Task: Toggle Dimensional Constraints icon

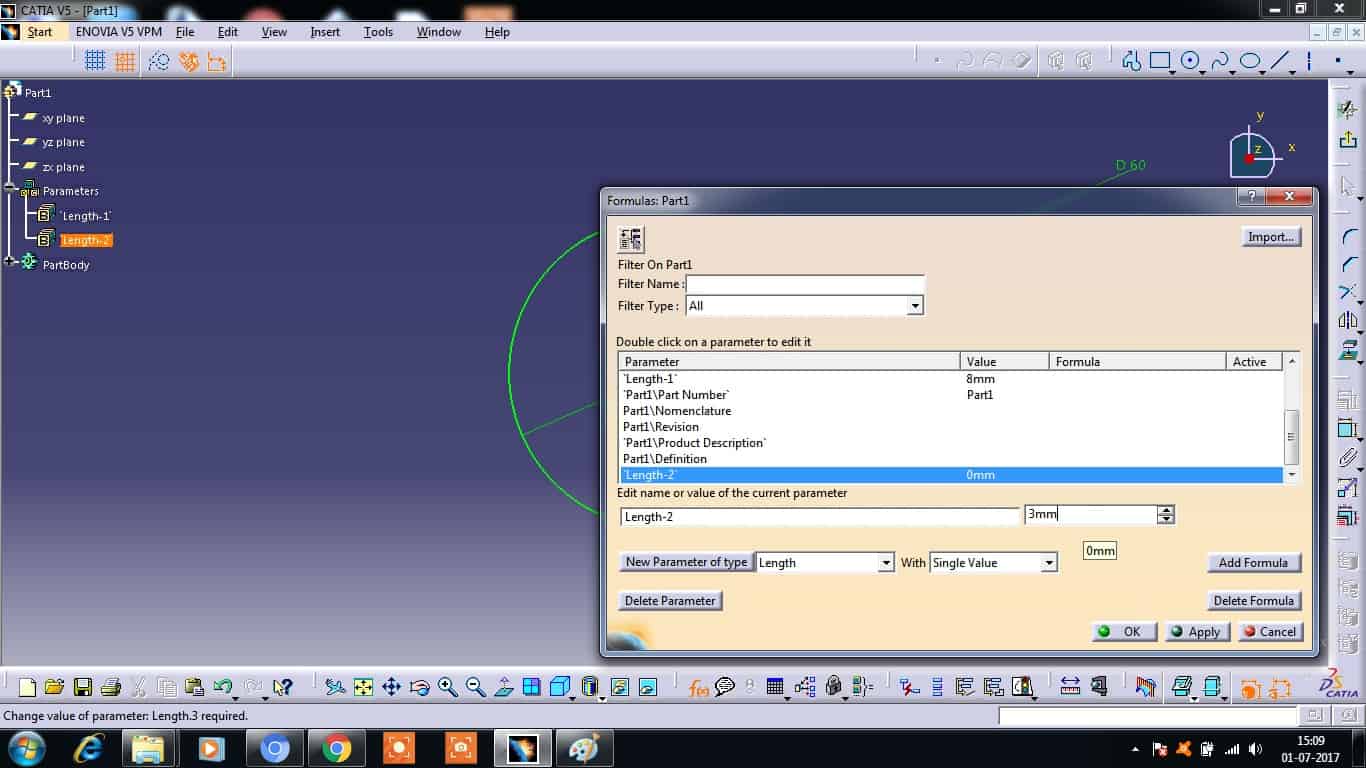Action: tap(217, 61)
